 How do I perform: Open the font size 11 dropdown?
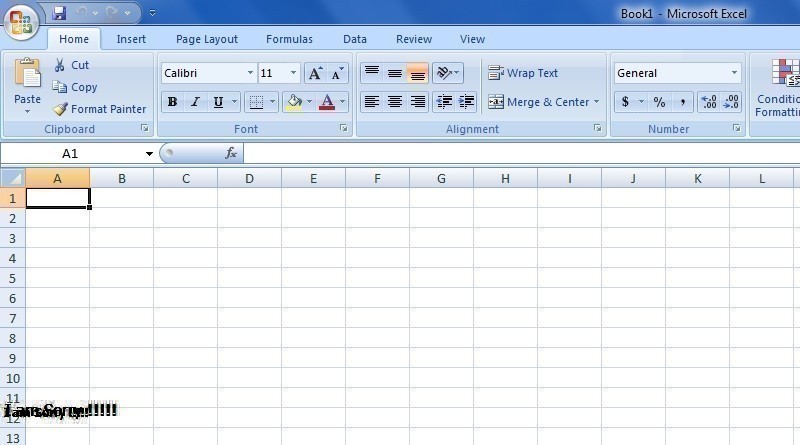pos(293,73)
